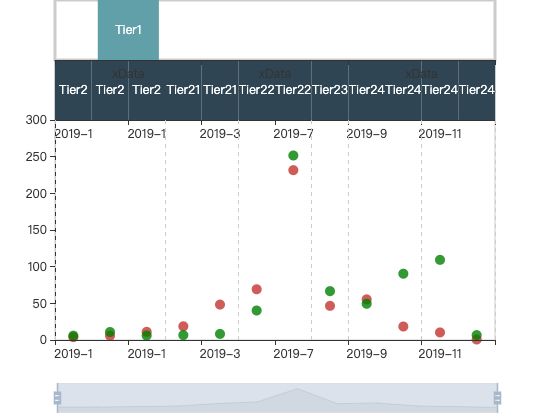Click the green dot above 100 at 2019-11
Image resolution: width=550 pixels, height=420 pixels.
pyautogui.click(x=440, y=260)
